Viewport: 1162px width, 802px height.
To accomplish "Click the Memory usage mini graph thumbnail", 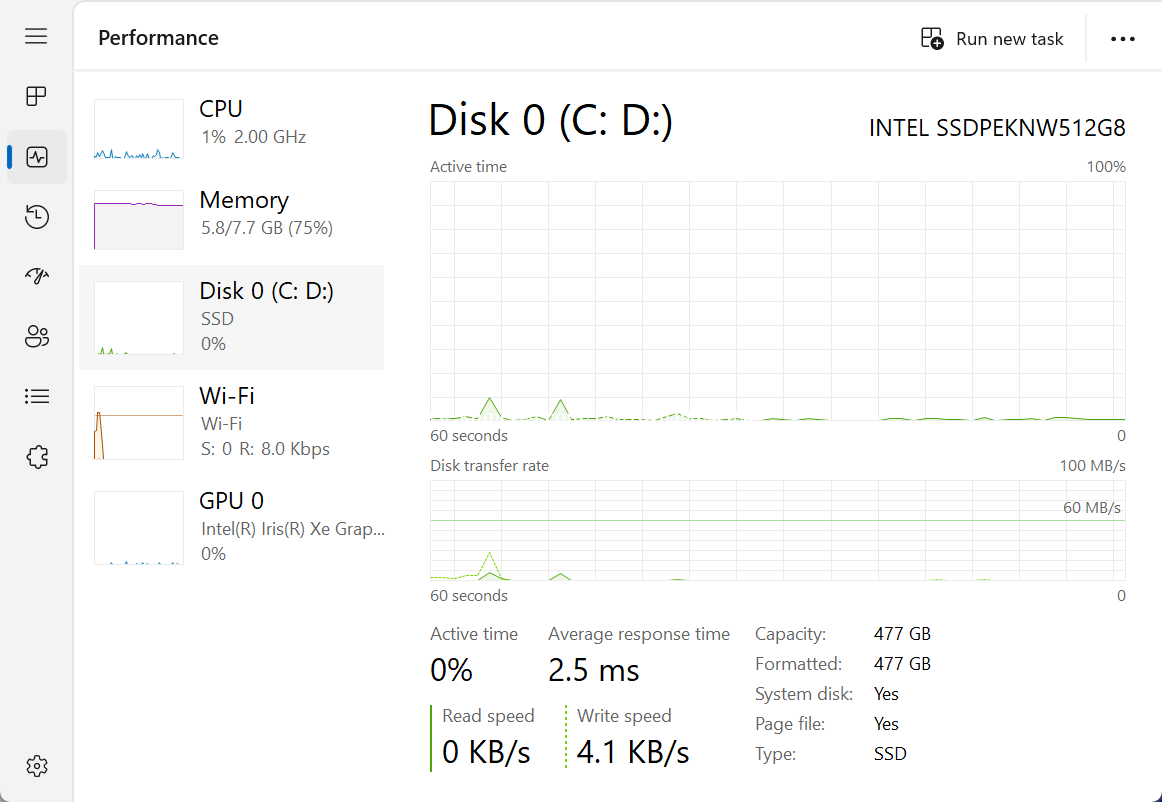I will tap(139, 220).
